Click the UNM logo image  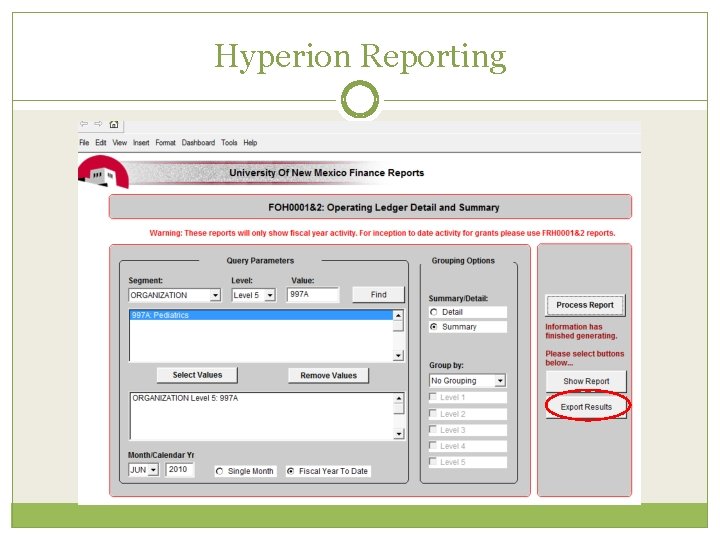point(103,172)
